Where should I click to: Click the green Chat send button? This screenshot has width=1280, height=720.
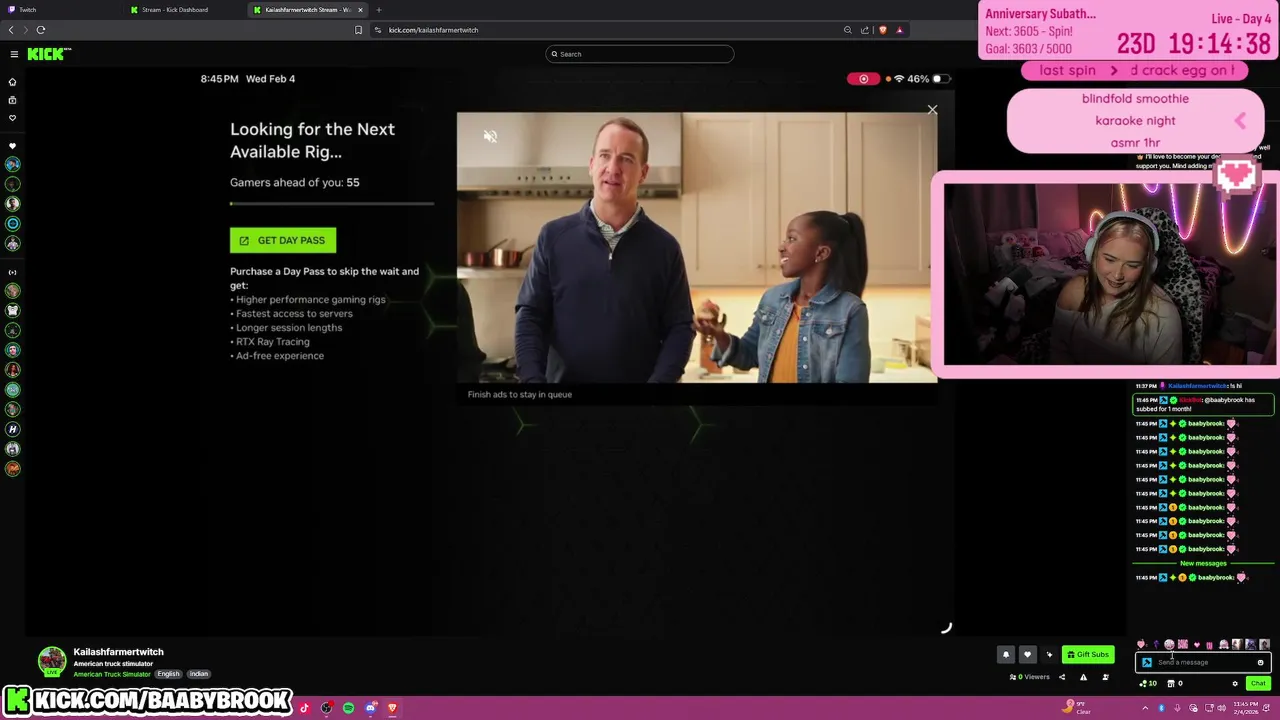click(x=1258, y=683)
